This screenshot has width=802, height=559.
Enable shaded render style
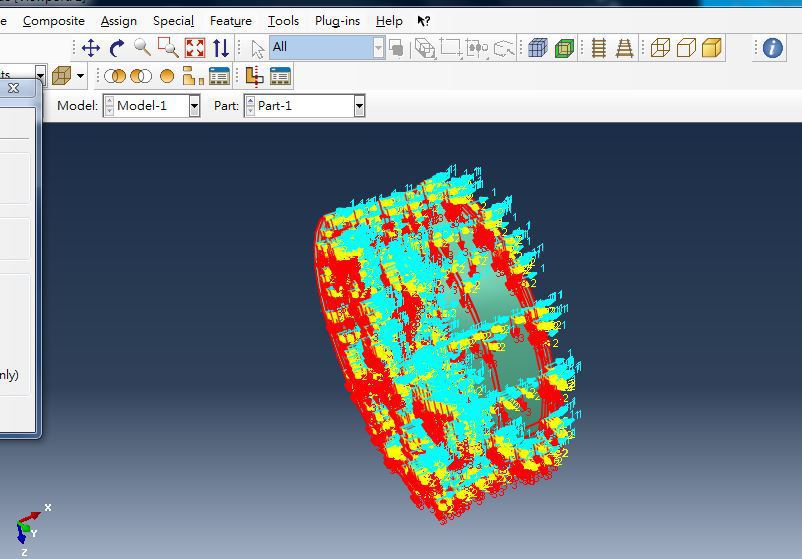(x=711, y=47)
